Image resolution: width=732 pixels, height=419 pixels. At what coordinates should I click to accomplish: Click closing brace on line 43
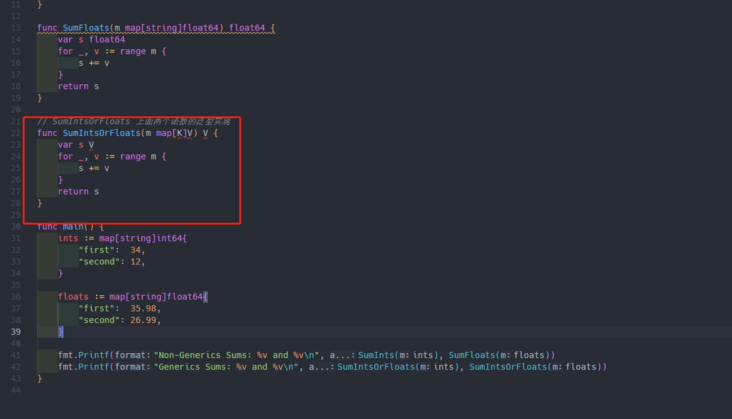(x=40, y=378)
